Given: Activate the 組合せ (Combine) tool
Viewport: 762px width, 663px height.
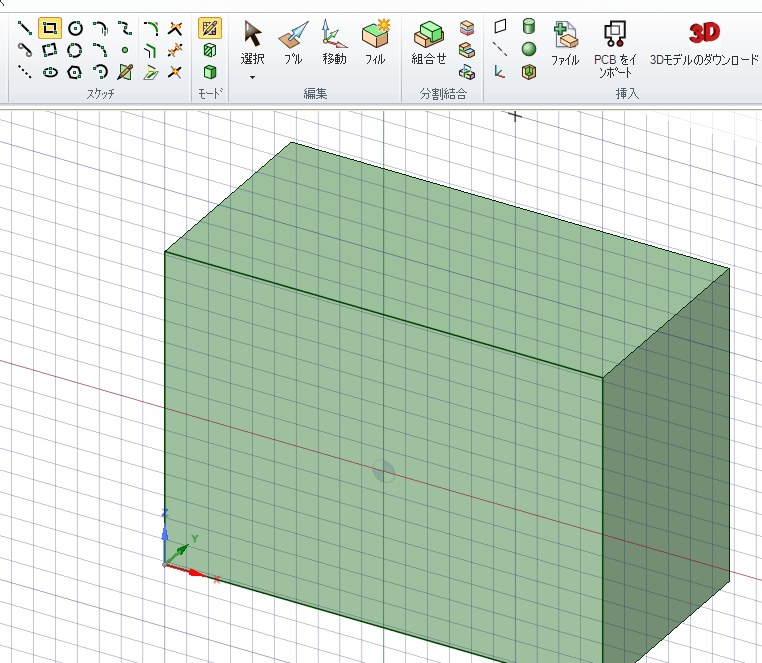Looking at the screenshot, I should 429,43.
